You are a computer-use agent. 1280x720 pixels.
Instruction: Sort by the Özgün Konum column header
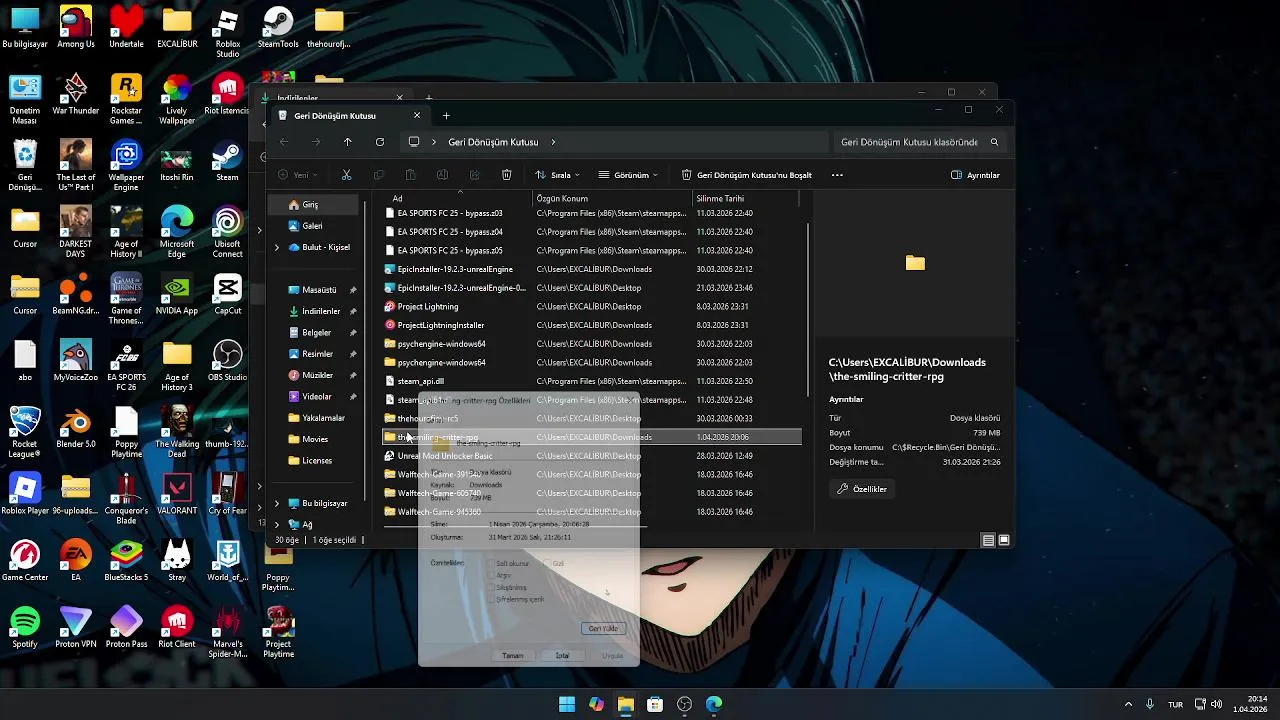click(612, 198)
